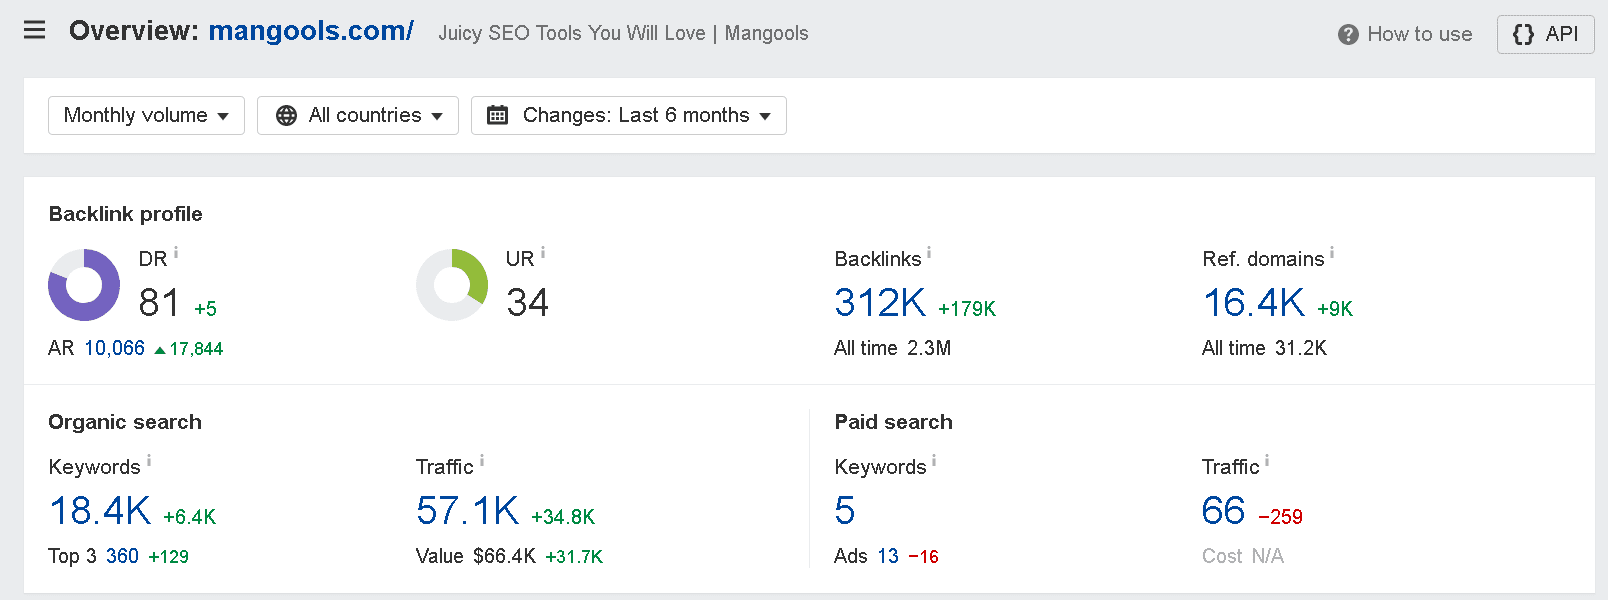Open the paid traffic value 66
Viewport: 1608px width, 600px height.
pyautogui.click(x=1223, y=511)
